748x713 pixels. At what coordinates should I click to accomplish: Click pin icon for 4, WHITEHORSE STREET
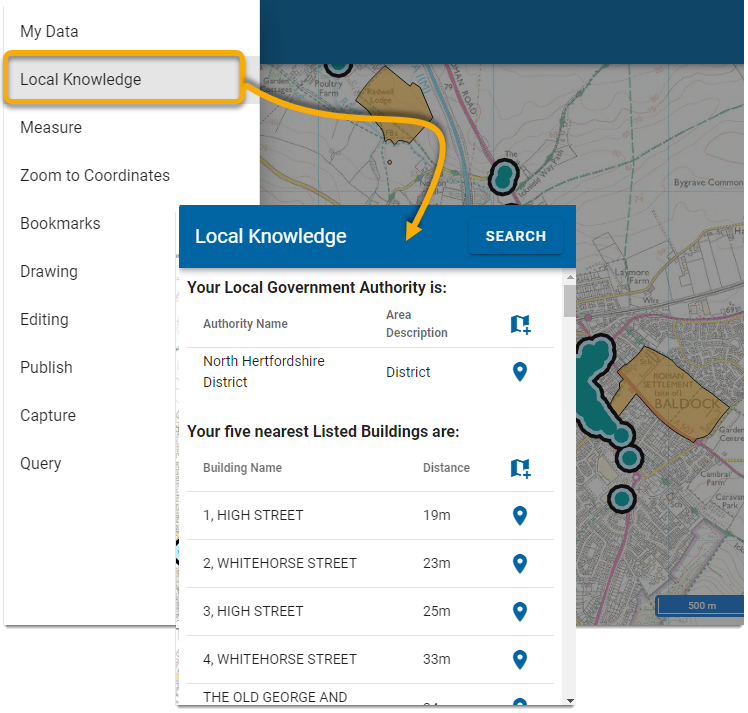pos(519,660)
